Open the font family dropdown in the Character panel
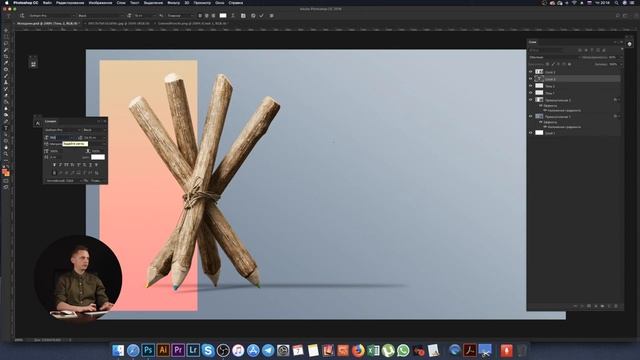Screen dimensions: 640x360 [x=62, y=130]
